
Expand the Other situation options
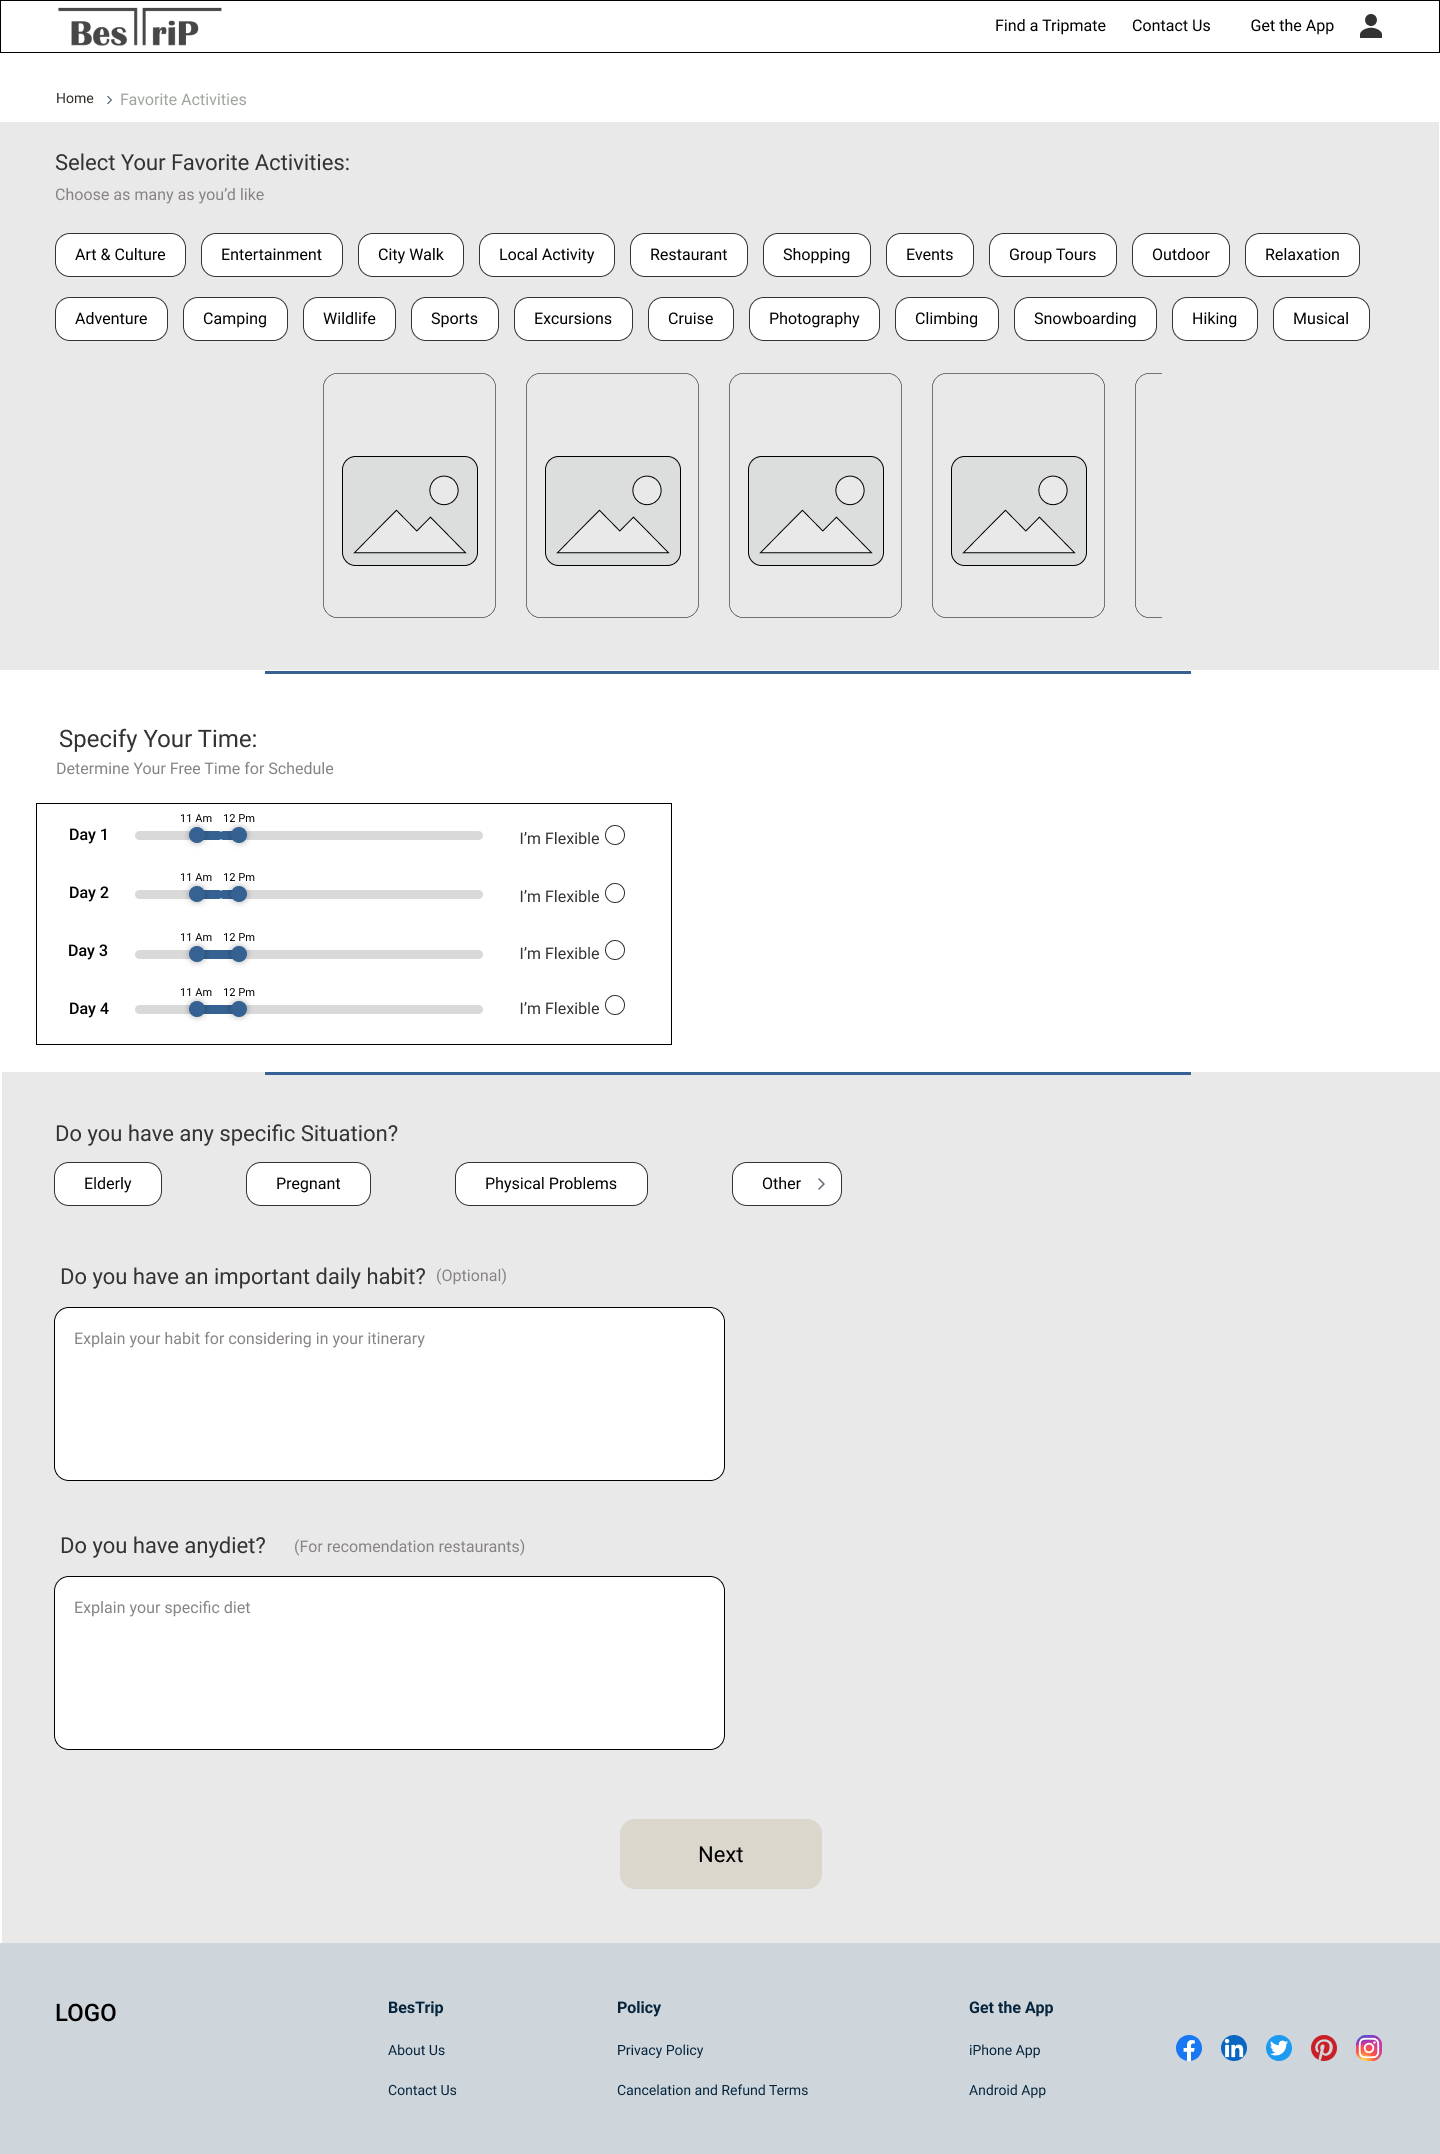click(x=787, y=1184)
